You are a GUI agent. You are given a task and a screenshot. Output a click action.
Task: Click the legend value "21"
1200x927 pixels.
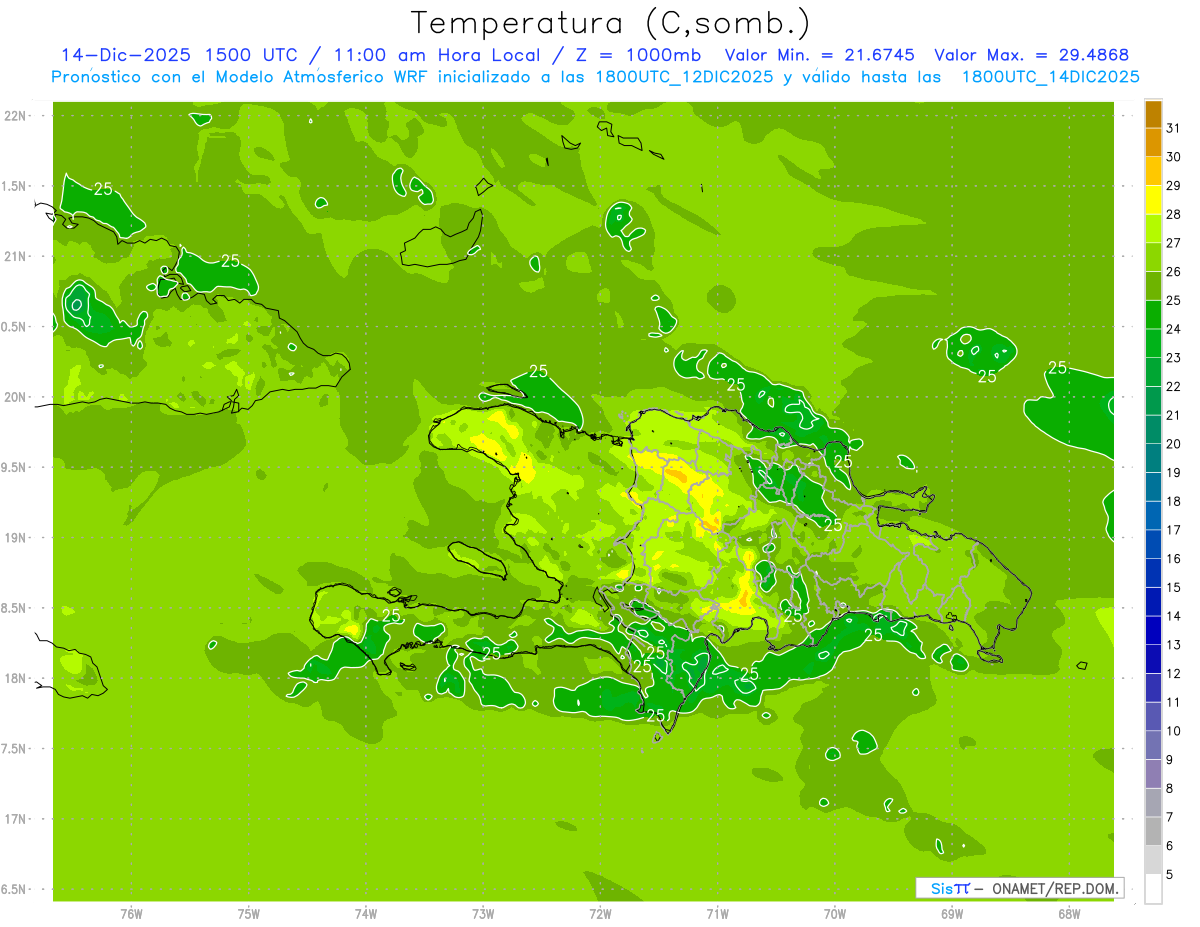[1174, 415]
